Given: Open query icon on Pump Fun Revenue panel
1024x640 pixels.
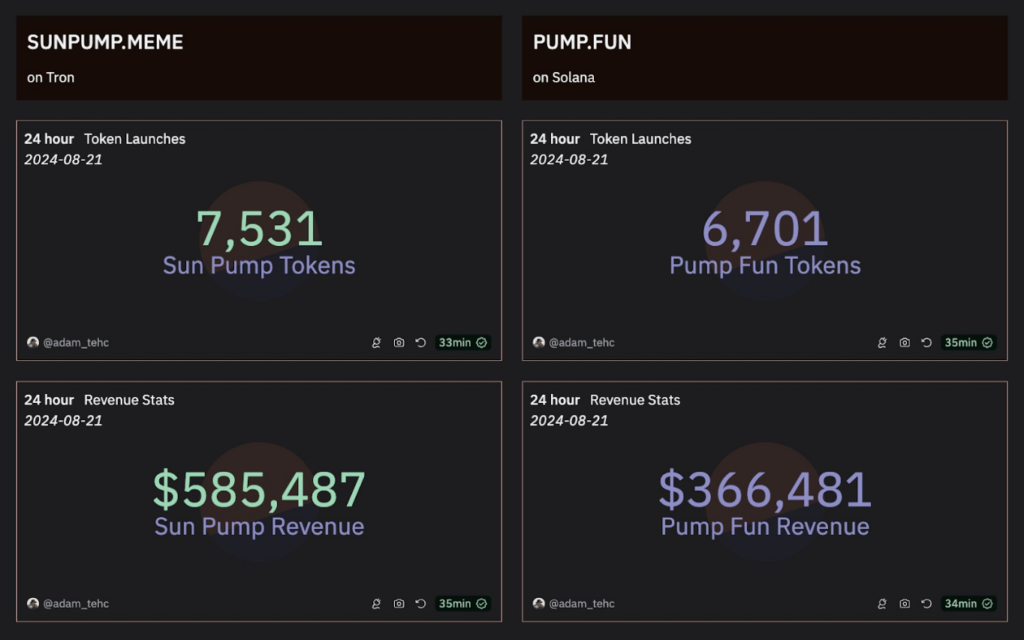Looking at the screenshot, I should [x=882, y=603].
